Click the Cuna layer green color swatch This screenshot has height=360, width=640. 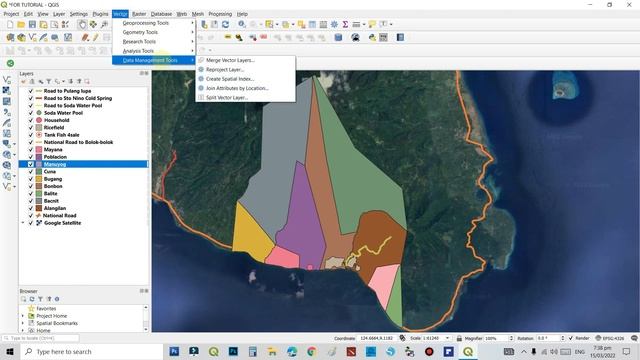[39, 172]
